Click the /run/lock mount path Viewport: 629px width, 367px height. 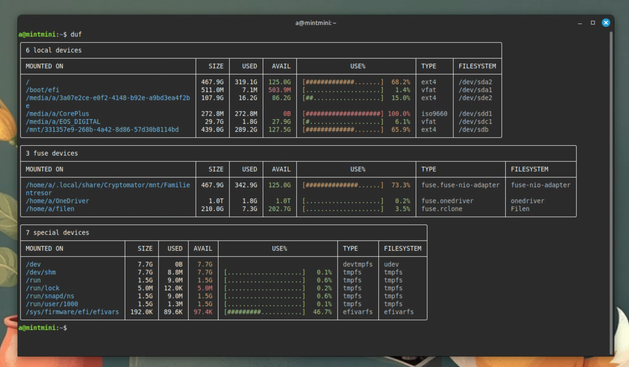tap(43, 288)
